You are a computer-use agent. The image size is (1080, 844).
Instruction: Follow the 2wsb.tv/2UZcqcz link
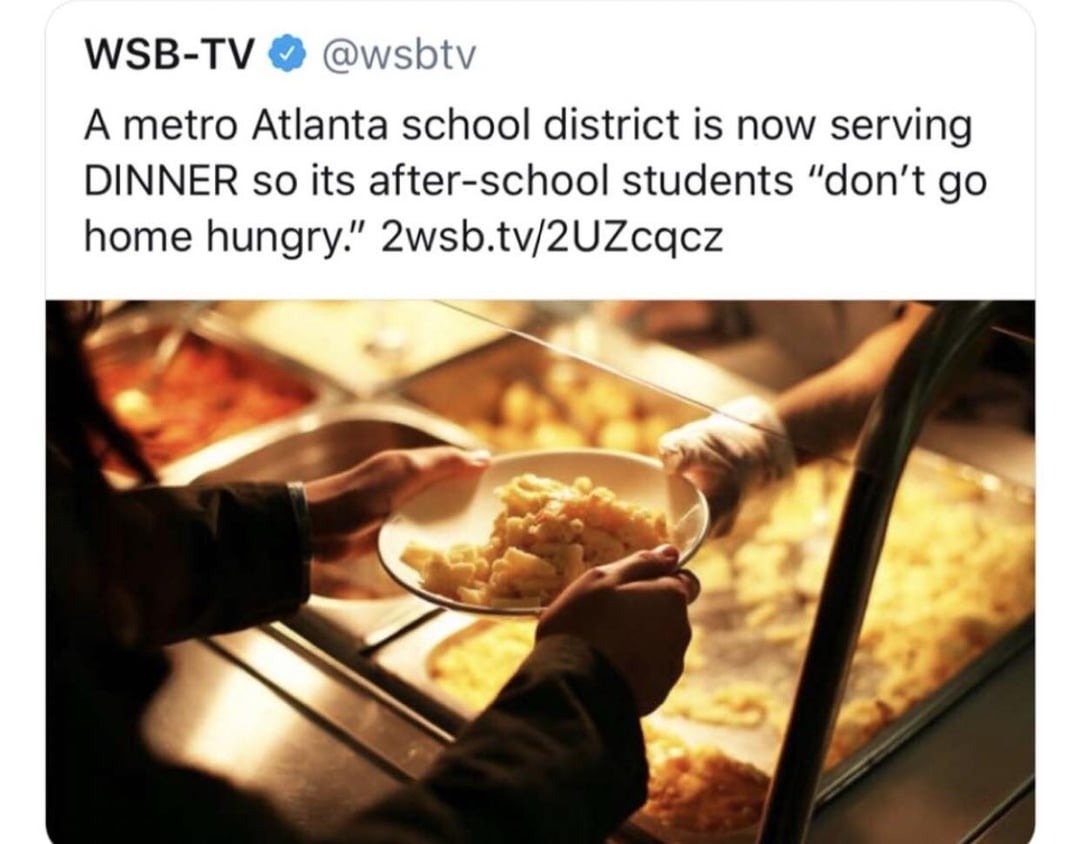(552, 238)
